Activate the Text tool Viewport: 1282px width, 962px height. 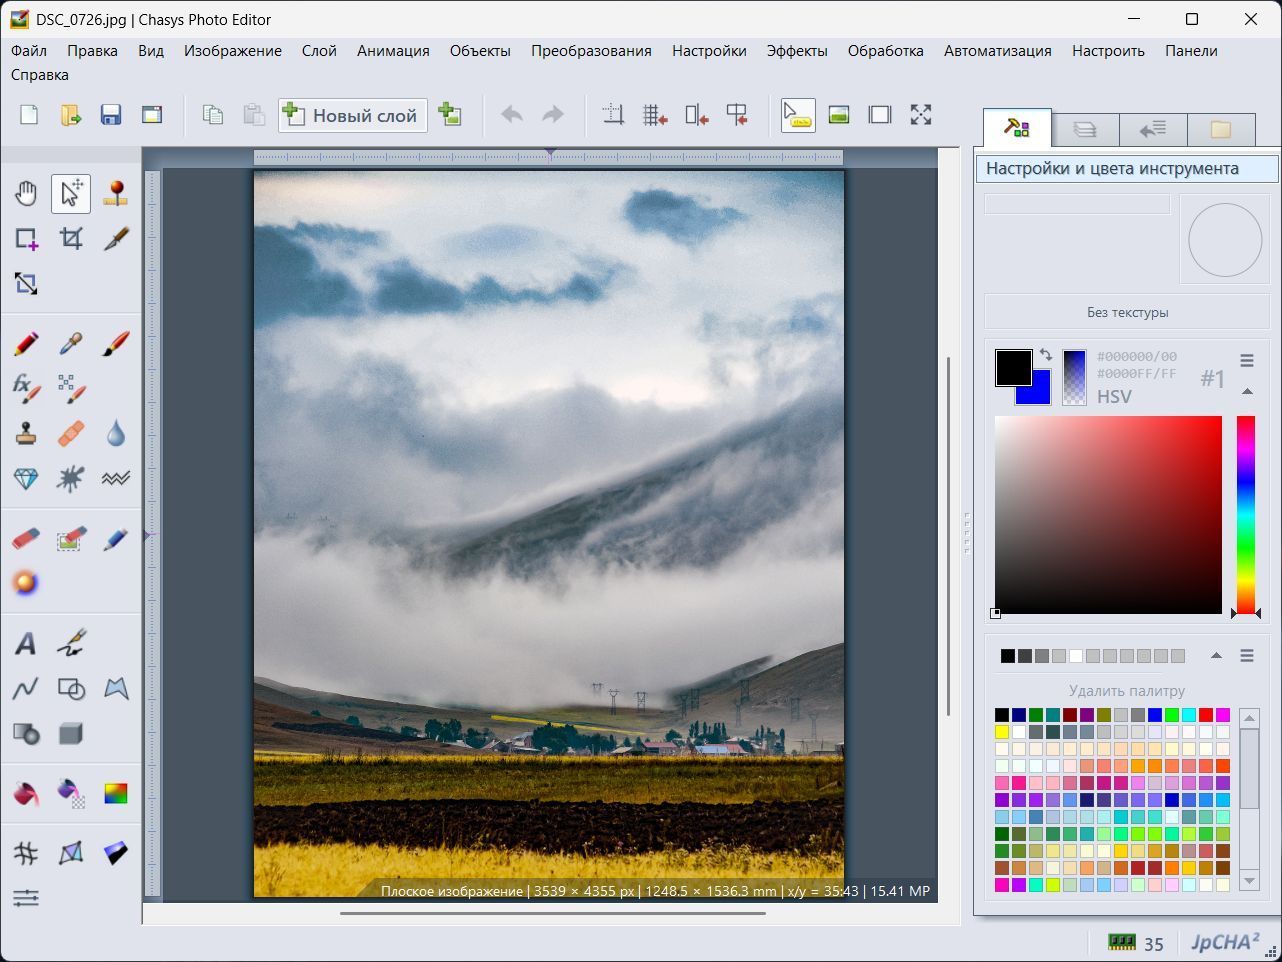coord(26,643)
